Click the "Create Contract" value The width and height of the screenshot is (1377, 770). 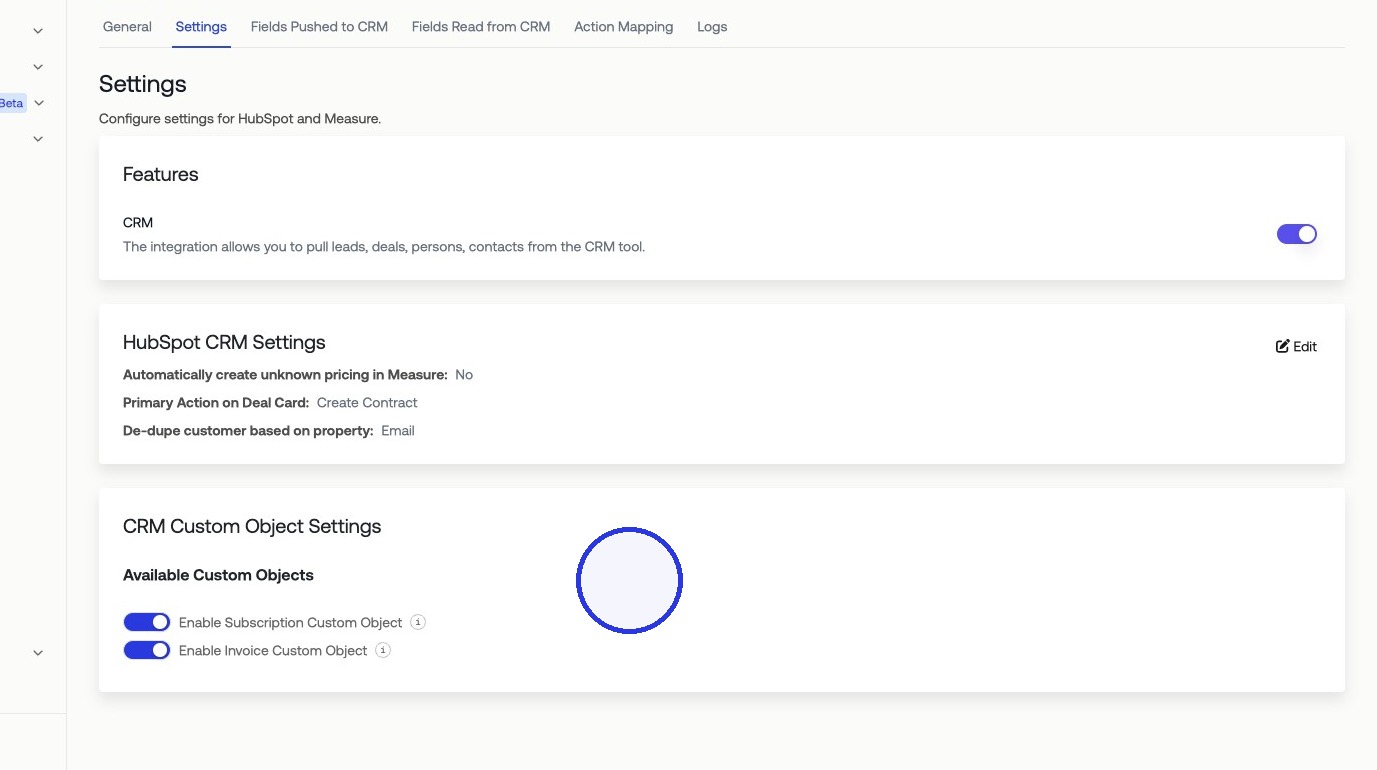tap(367, 403)
